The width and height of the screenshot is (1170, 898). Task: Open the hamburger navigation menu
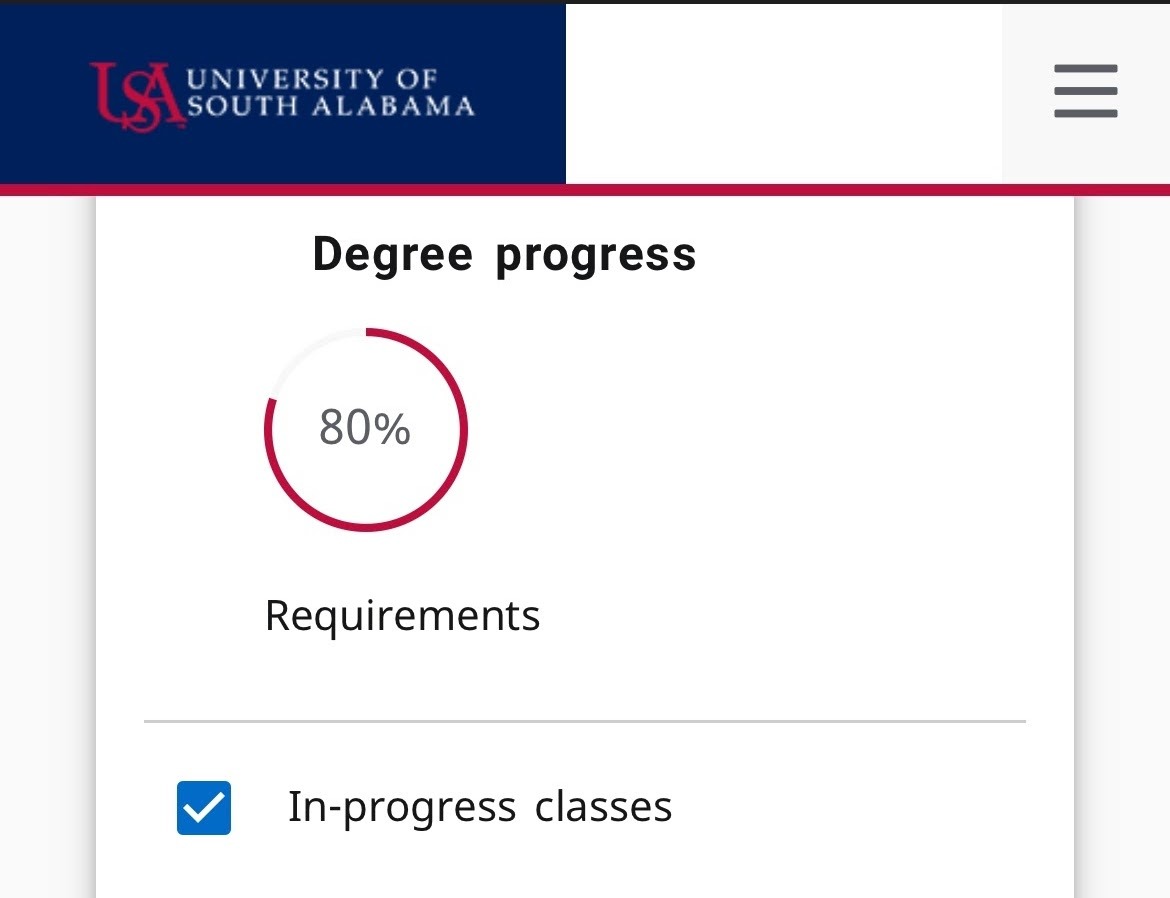pyautogui.click(x=1085, y=92)
